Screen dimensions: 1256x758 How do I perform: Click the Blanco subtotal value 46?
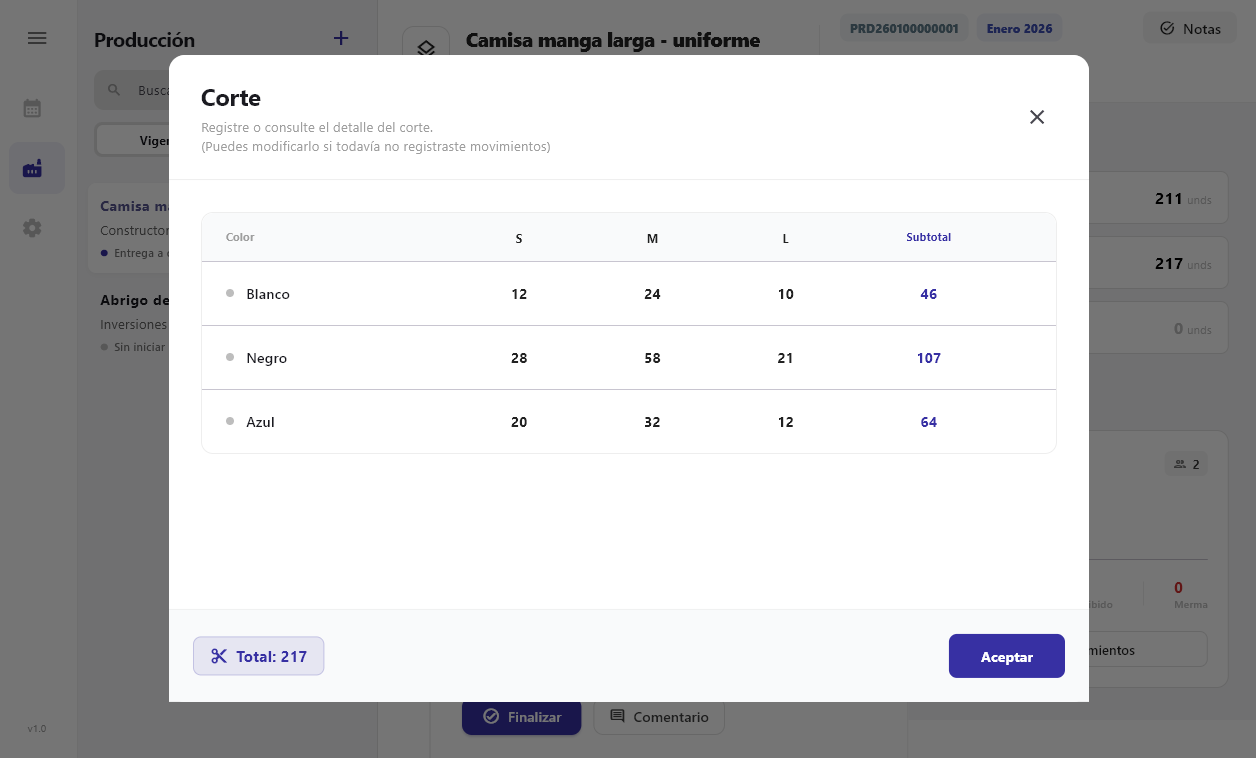(928, 294)
